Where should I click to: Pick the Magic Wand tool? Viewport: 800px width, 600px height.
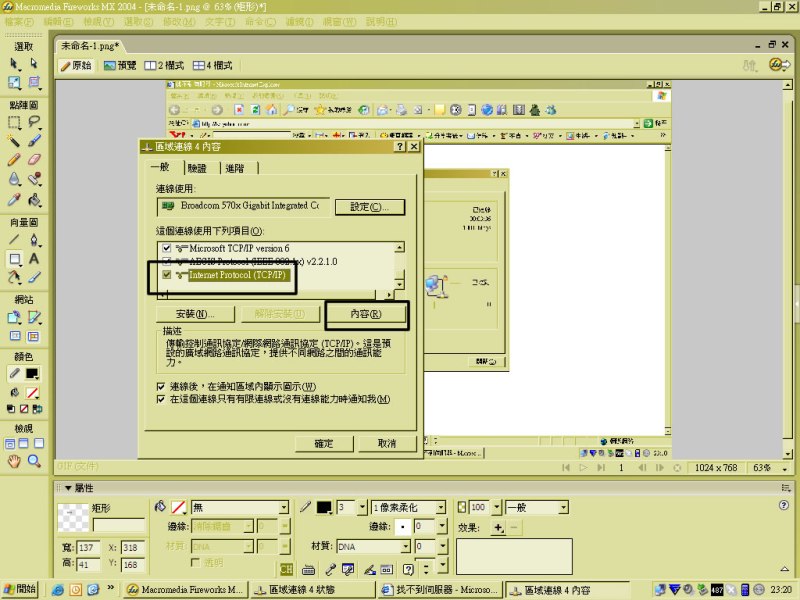14,140
